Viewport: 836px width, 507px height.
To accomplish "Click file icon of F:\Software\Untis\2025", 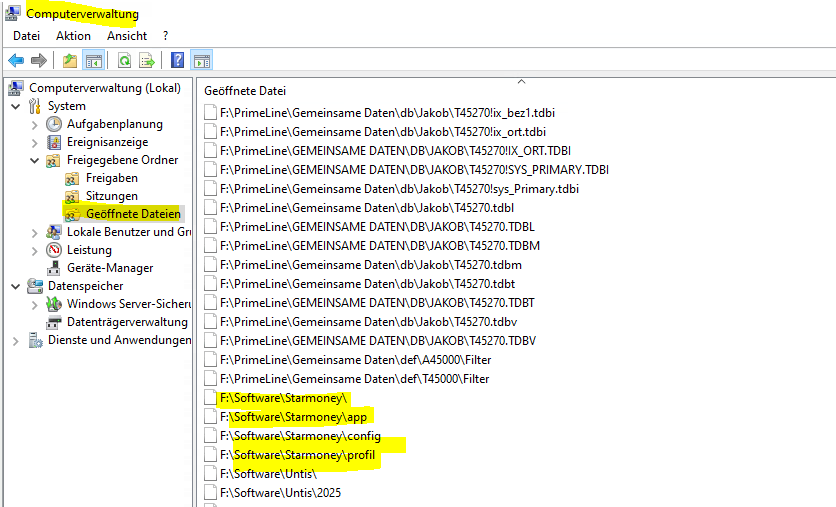I will point(211,493).
